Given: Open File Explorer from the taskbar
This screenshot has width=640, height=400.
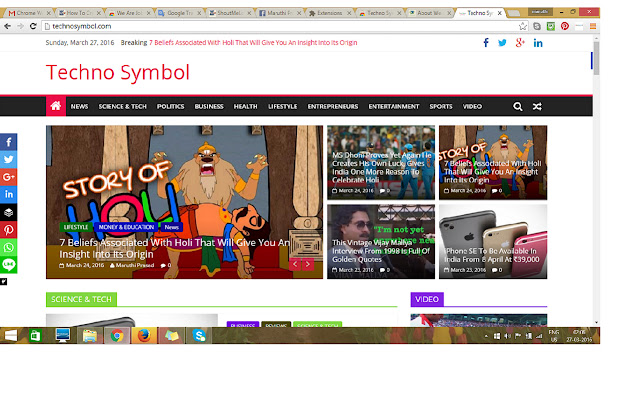Looking at the screenshot, I should [89, 336].
